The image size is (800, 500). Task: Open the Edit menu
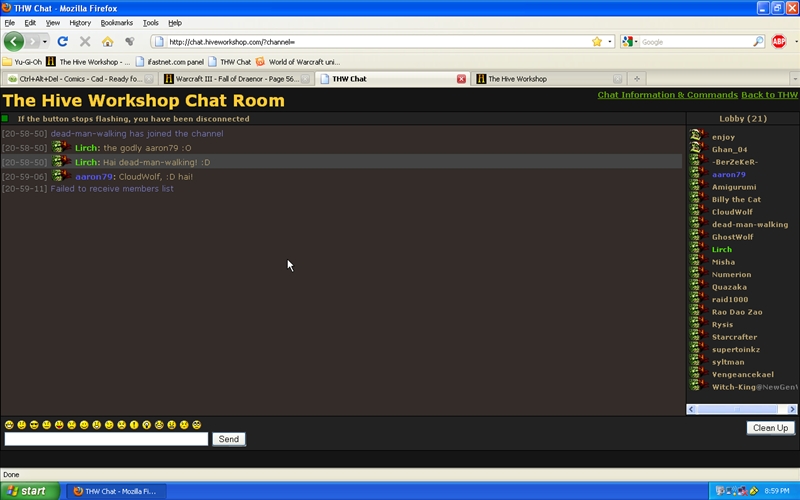pos(30,23)
